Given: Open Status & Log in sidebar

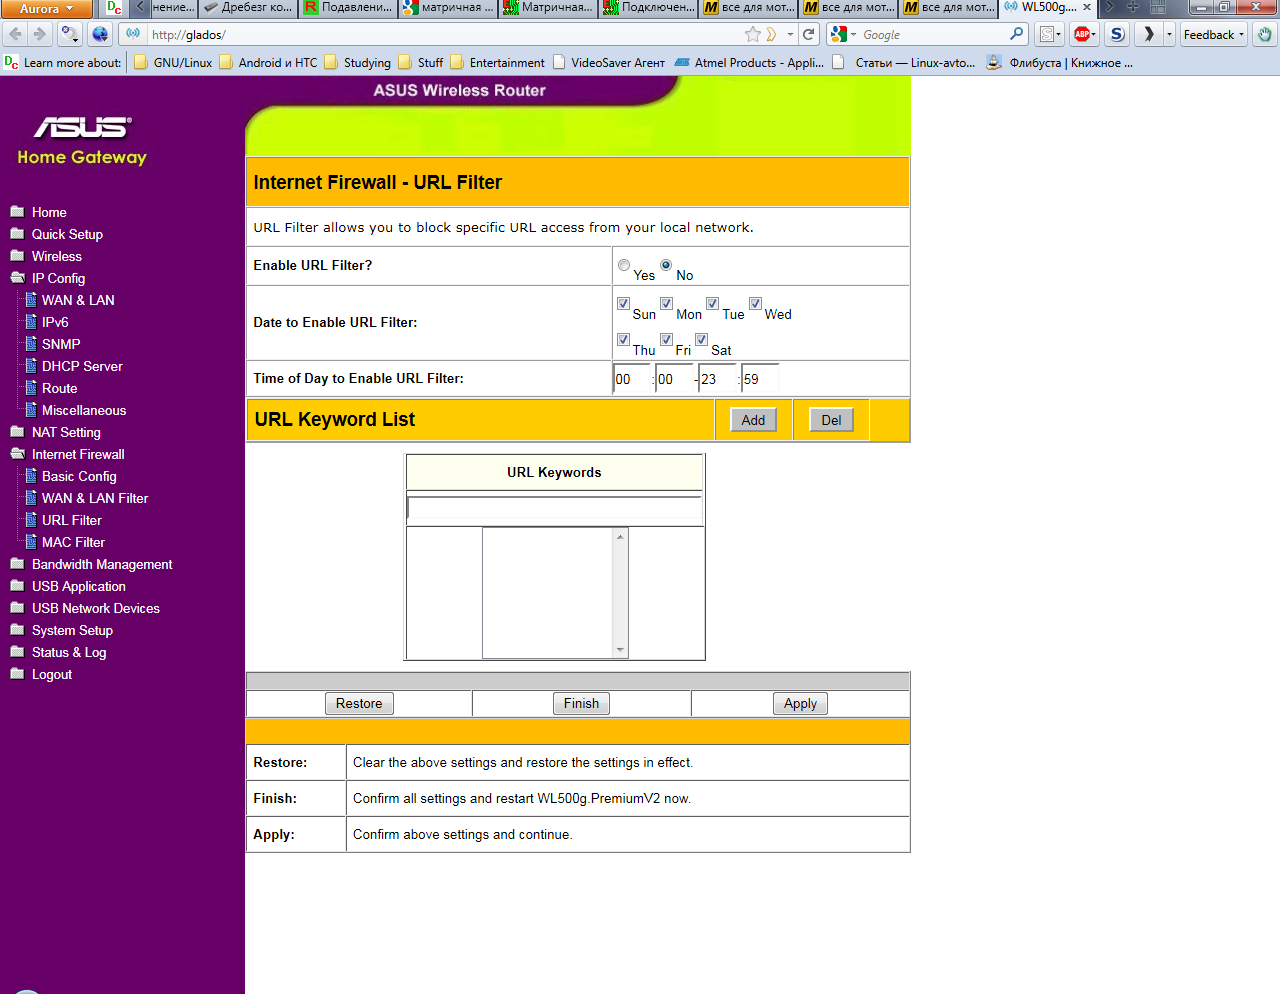Looking at the screenshot, I should pos(68,652).
